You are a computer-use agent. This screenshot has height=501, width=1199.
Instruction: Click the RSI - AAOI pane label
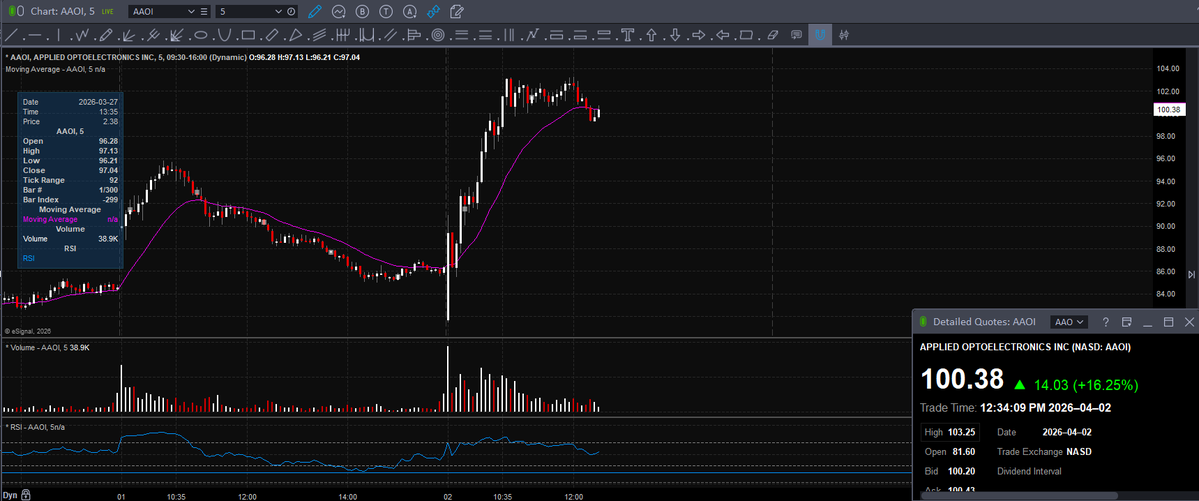pos(35,427)
